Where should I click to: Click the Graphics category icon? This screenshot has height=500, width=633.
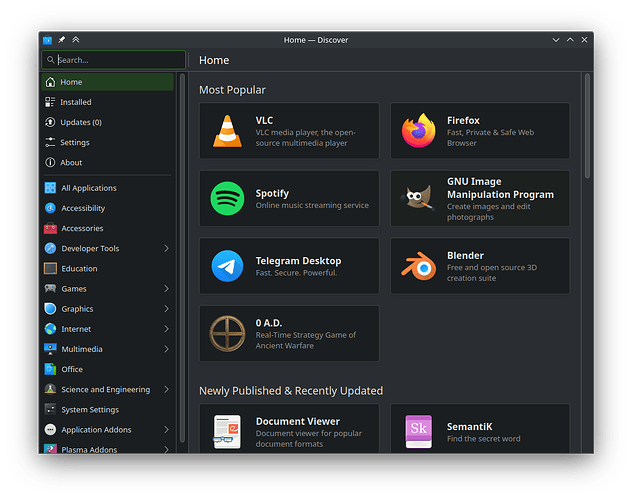[x=50, y=309]
